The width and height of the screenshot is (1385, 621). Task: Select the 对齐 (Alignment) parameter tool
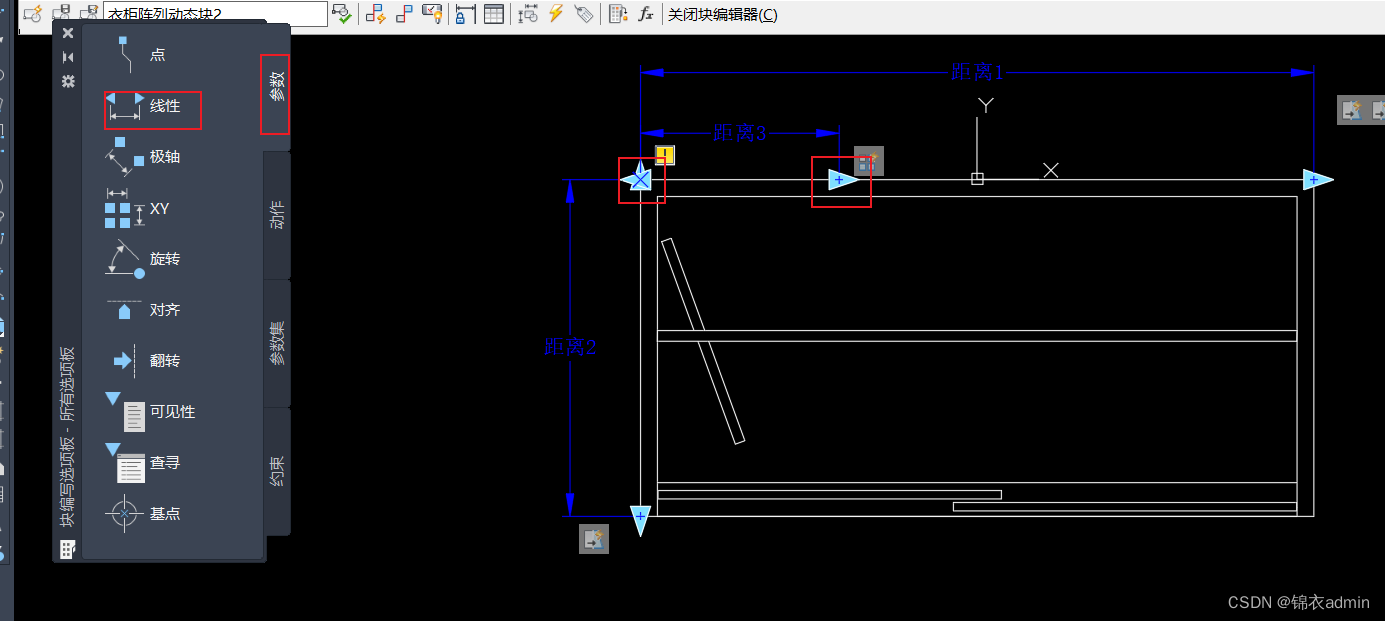pyautogui.click(x=144, y=310)
